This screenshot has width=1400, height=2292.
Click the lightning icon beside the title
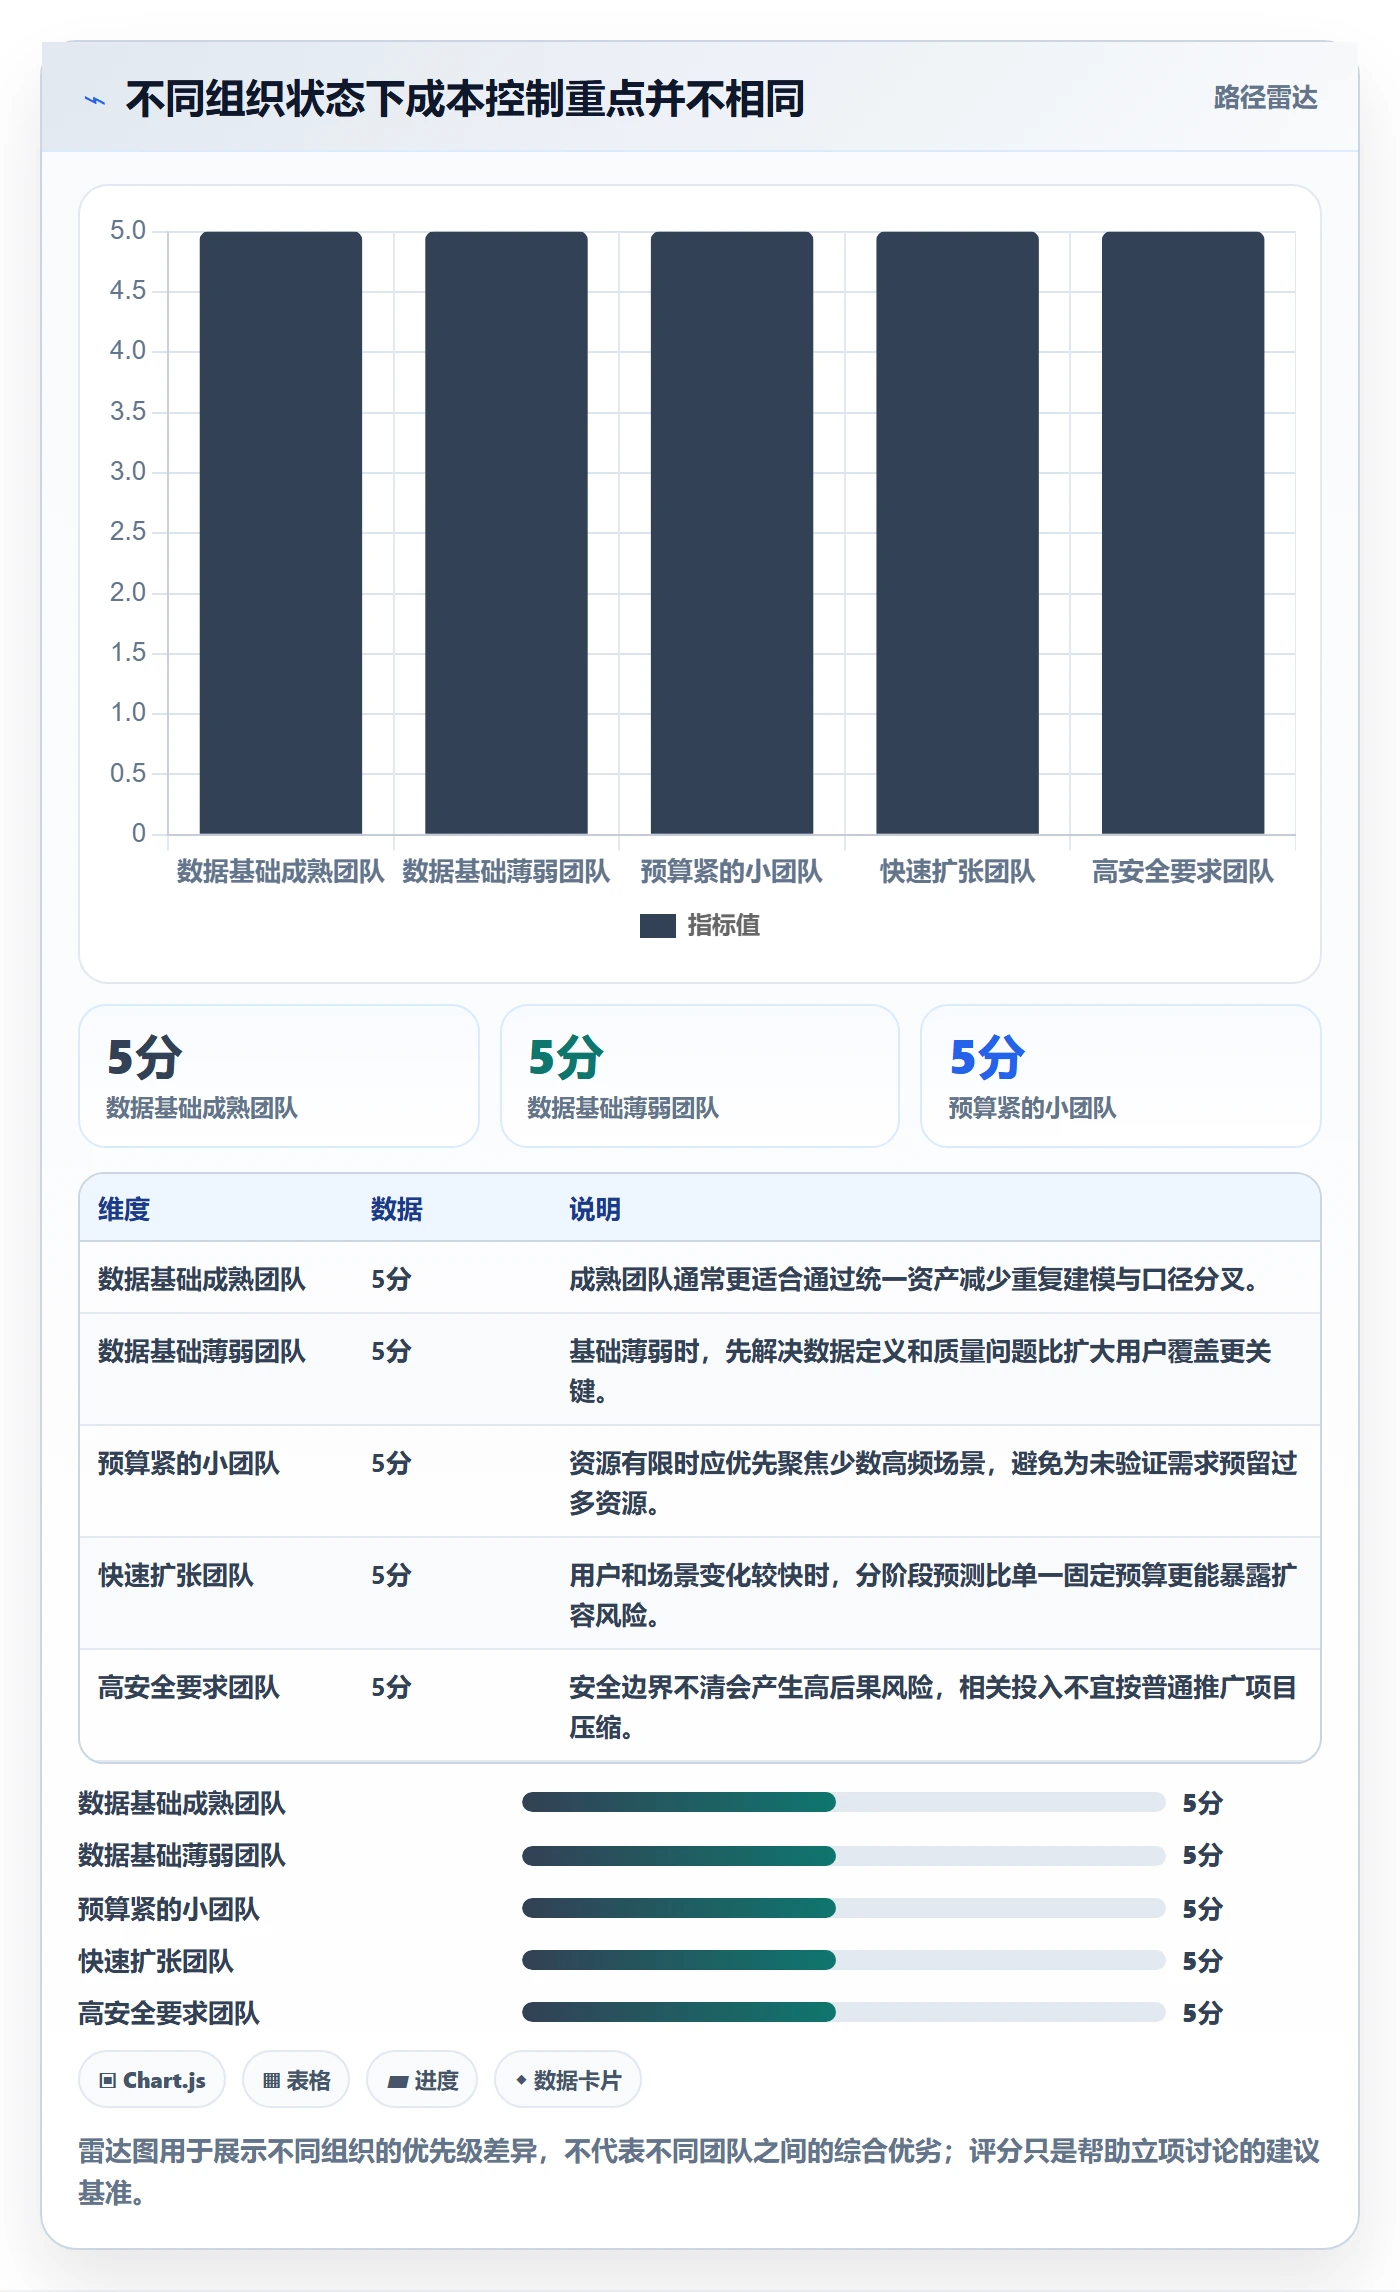(95, 100)
